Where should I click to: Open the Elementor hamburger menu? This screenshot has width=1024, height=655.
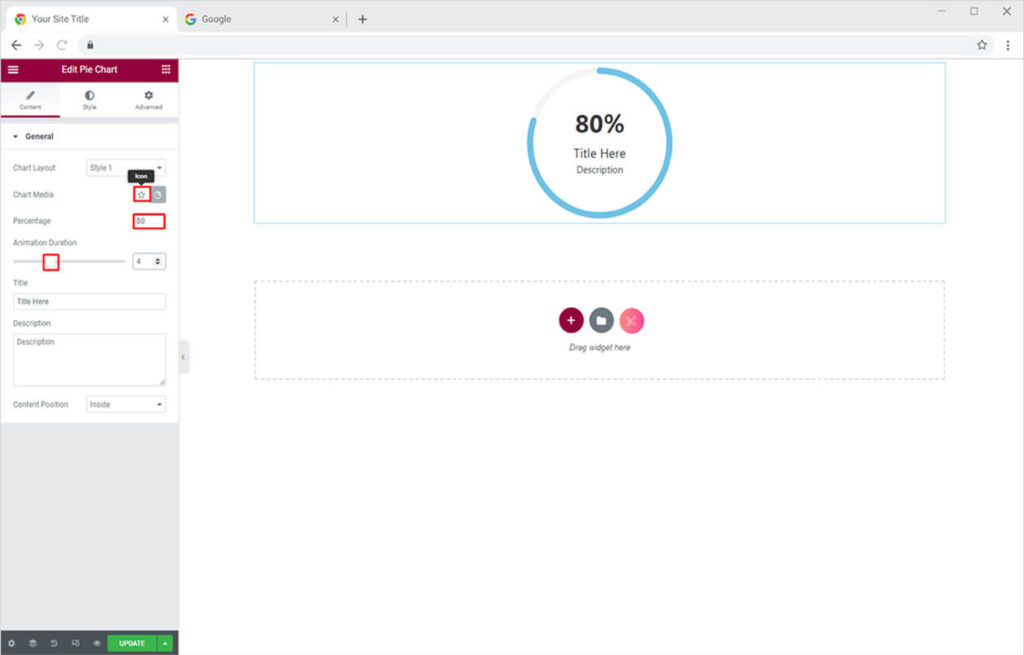pyautogui.click(x=13, y=70)
